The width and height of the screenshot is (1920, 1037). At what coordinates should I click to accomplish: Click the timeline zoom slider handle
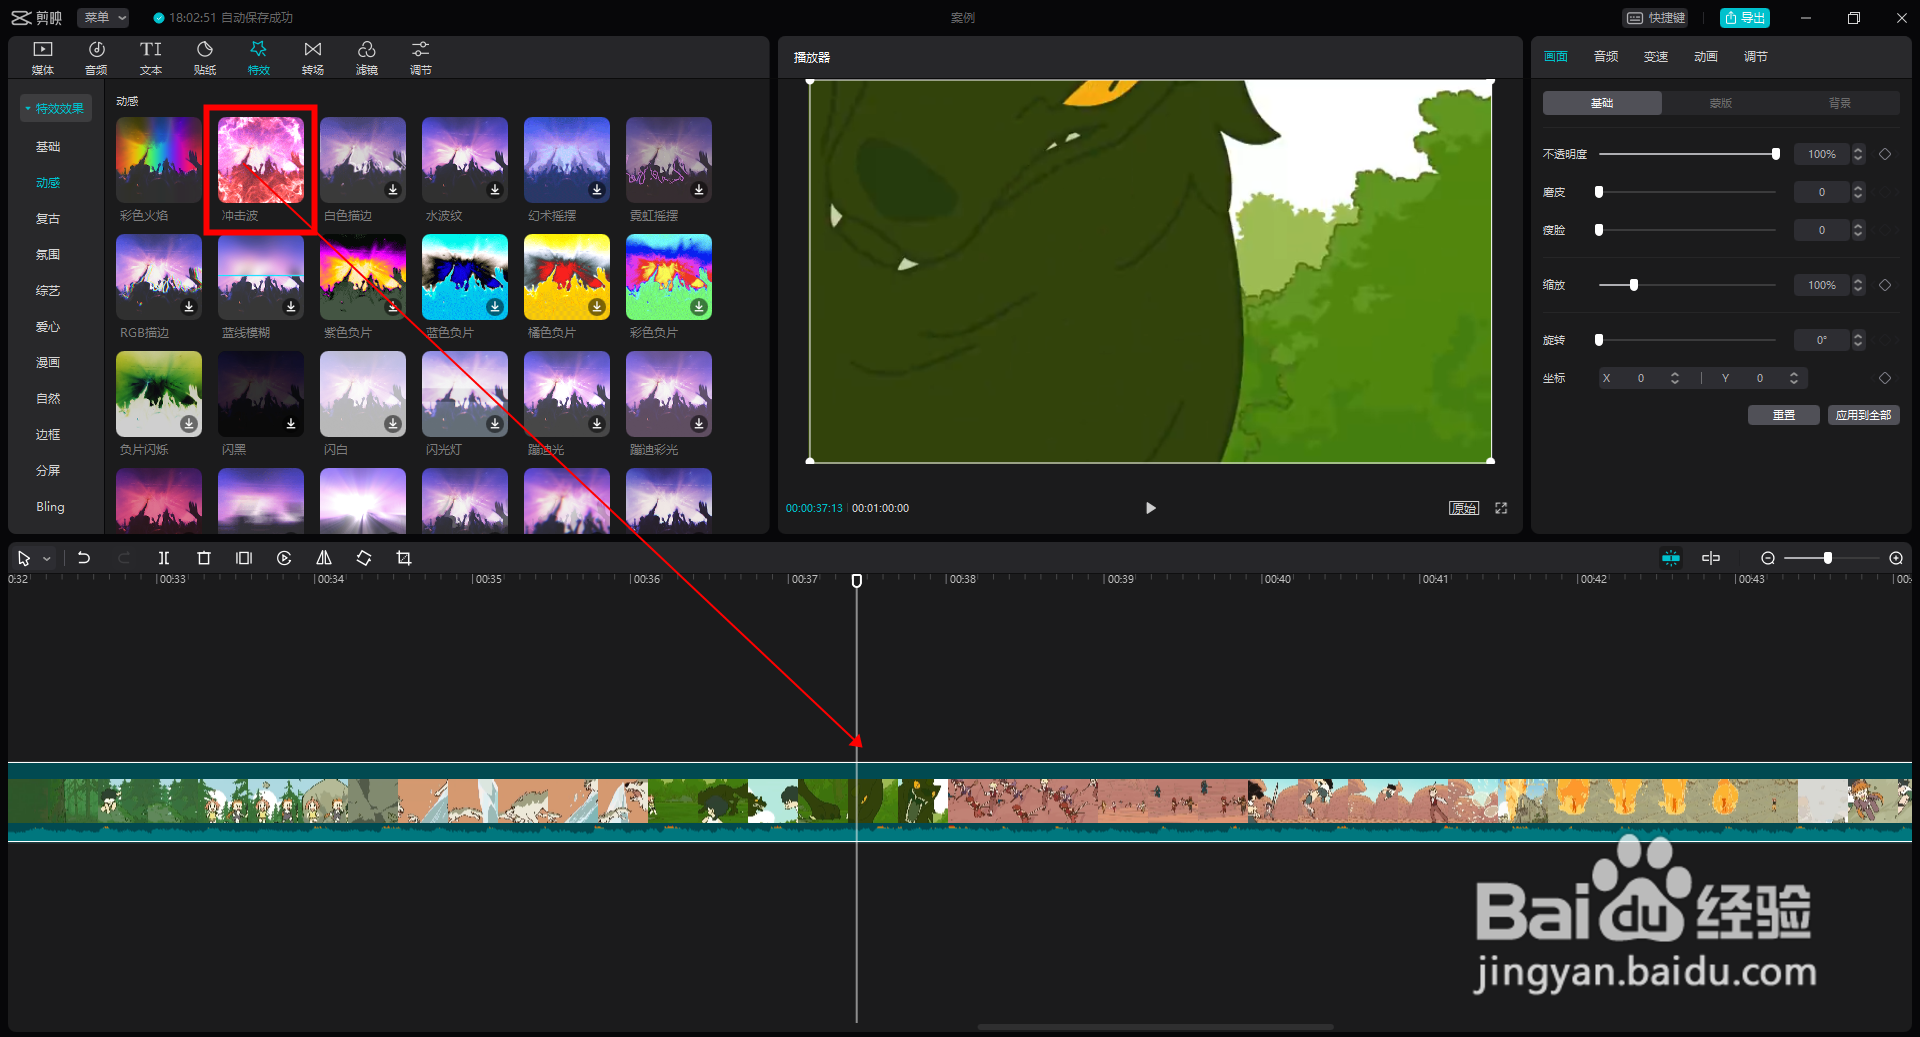point(1828,558)
